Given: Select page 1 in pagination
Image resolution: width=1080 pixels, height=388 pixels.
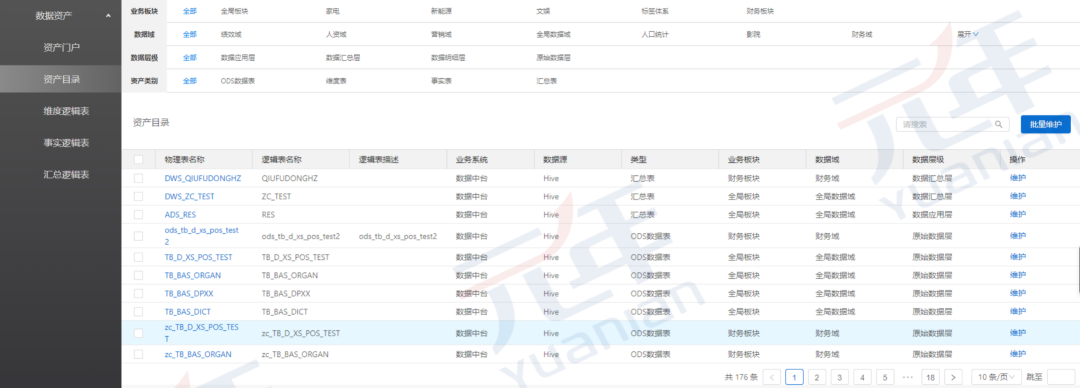Looking at the screenshot, I should 794,377.
